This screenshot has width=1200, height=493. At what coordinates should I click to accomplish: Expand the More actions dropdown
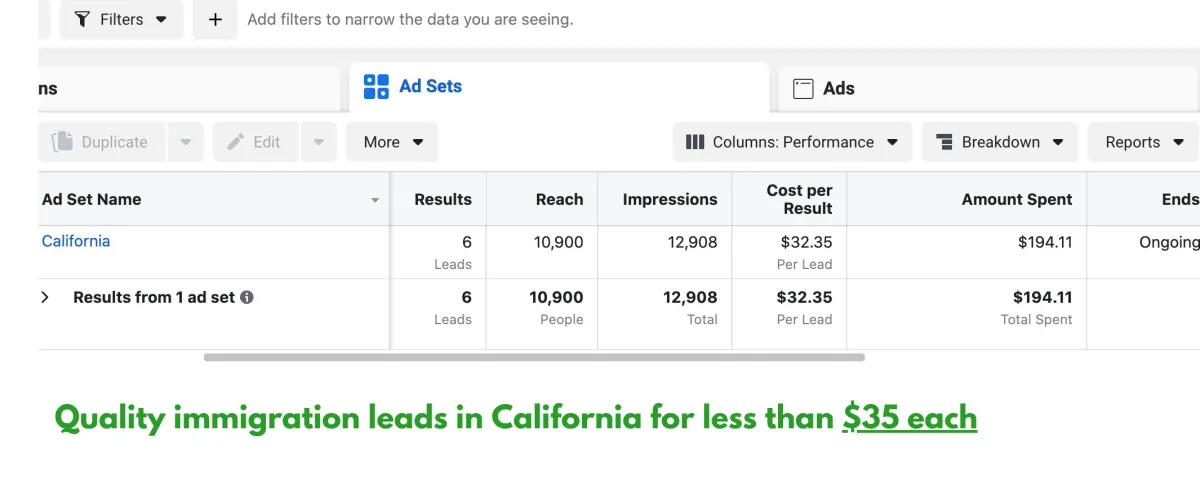(x=392, y=142)
